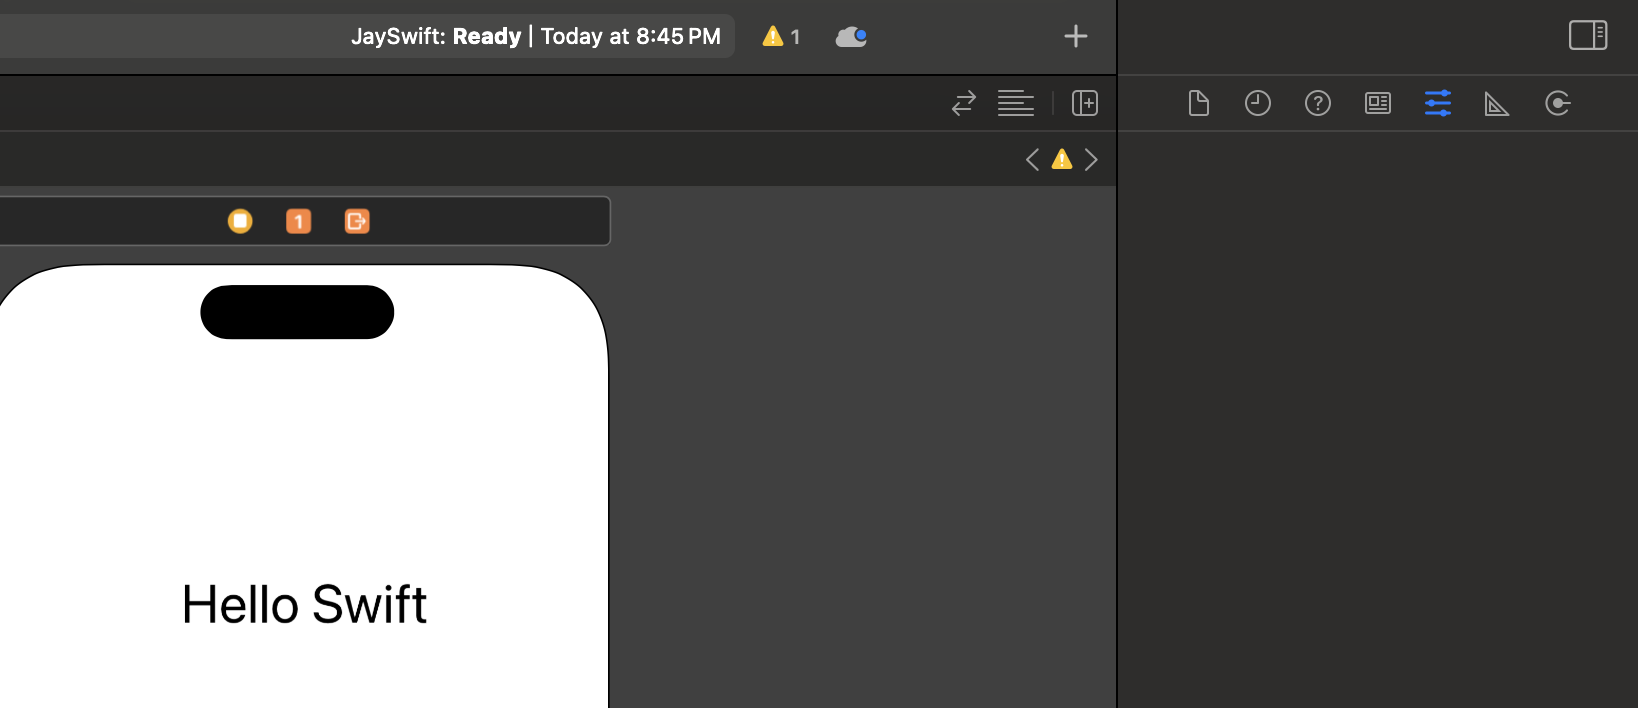Open the Size inspector
The width and height of the screenshot is (1638, 708).
pyautogui.click(x=1497, y=103)
